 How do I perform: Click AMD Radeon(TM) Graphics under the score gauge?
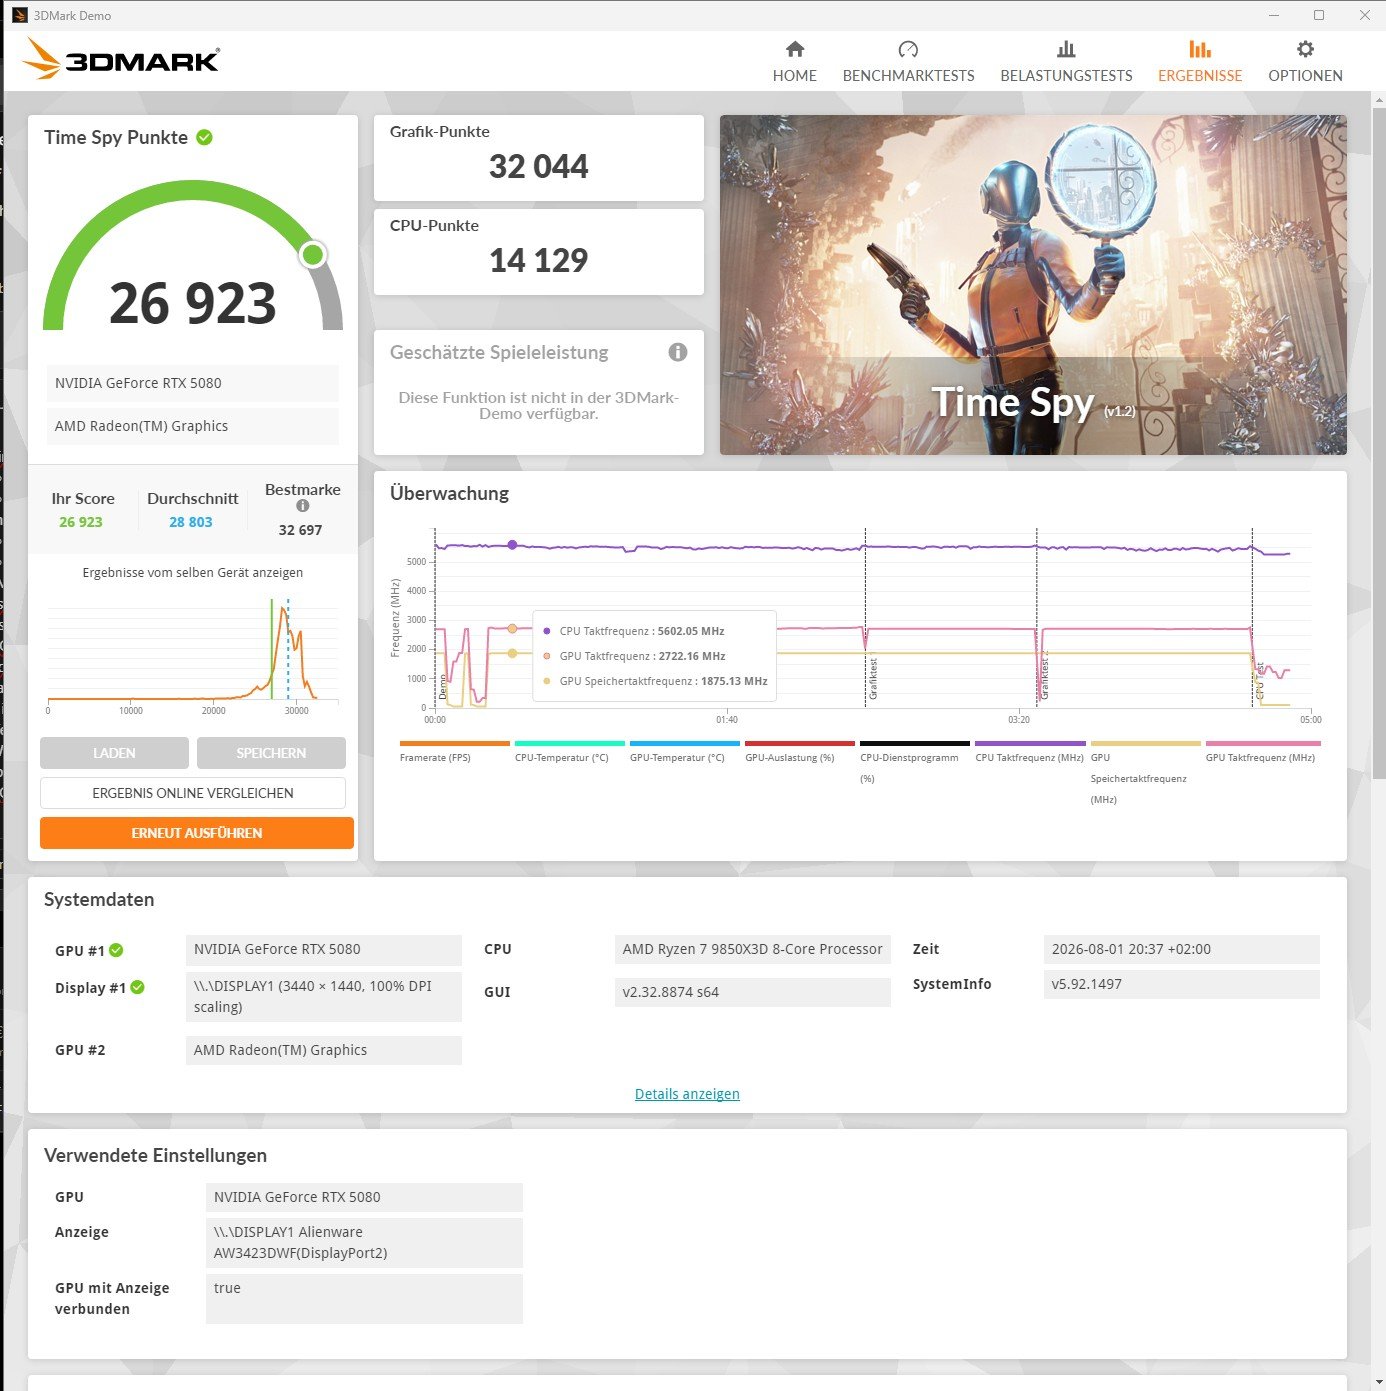coord(192,426)
